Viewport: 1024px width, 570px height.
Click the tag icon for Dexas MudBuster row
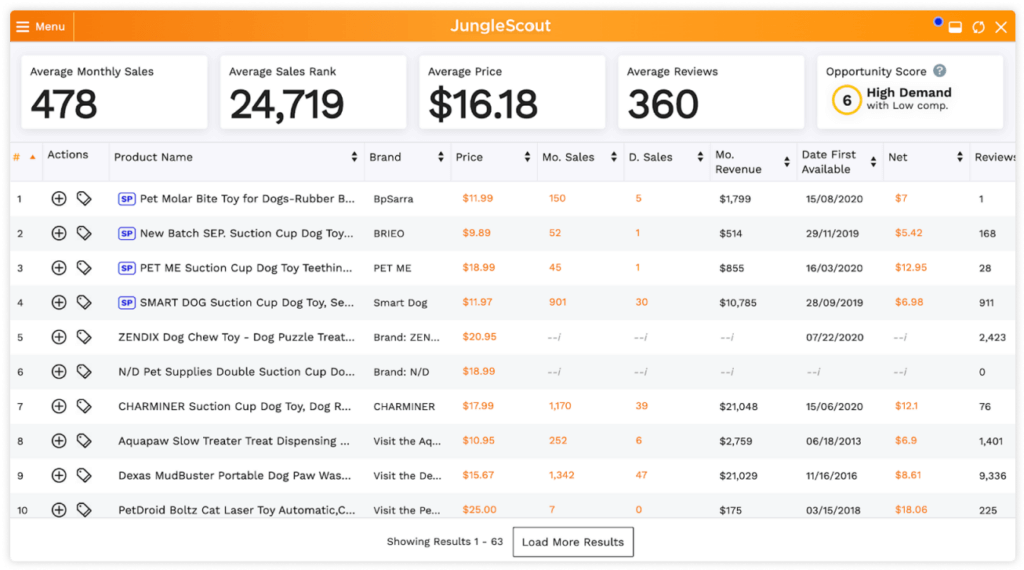coord(84,475)
